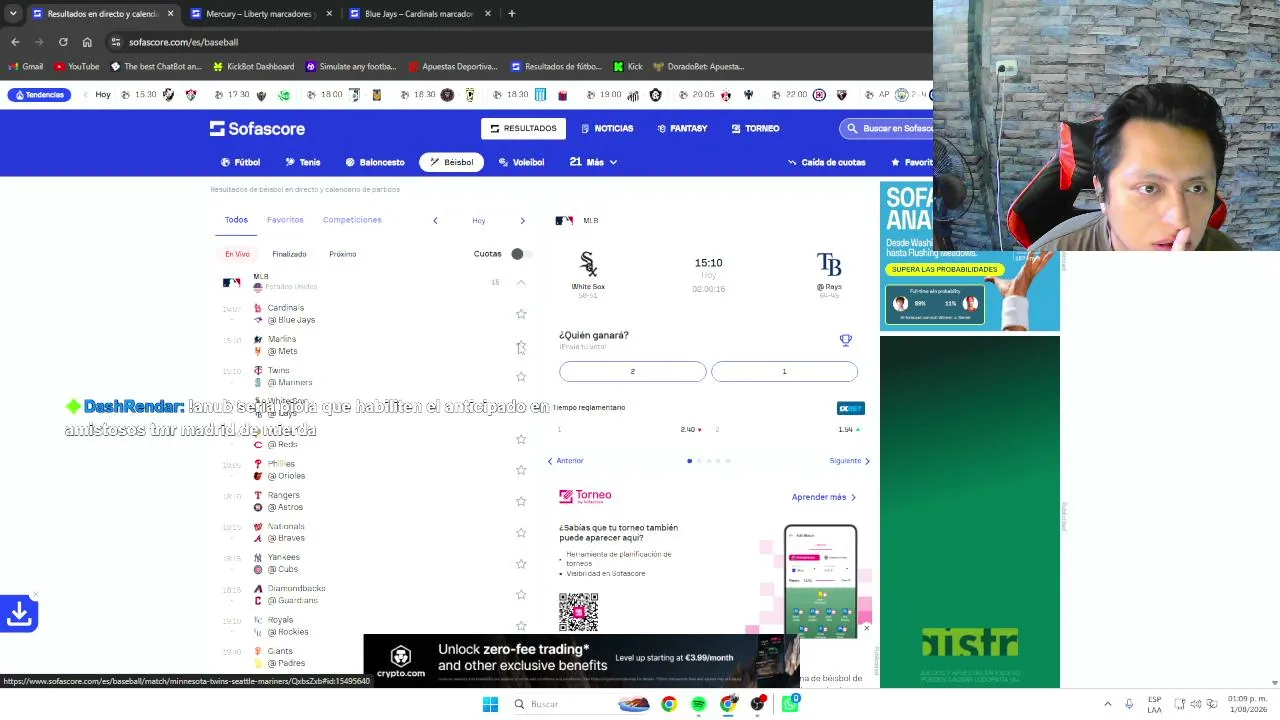Open Caída de cuotas link
The height and width of the screenshot is (720, 1280).
pyautogui.click(x=827, y=162)
